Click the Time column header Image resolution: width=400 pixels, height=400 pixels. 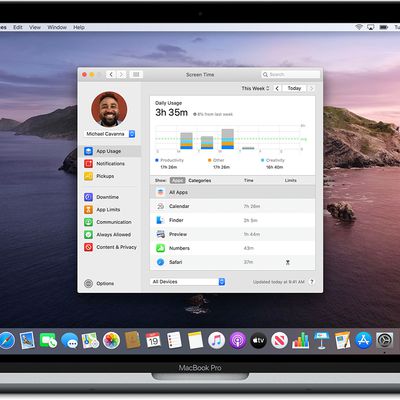(249, 180)
